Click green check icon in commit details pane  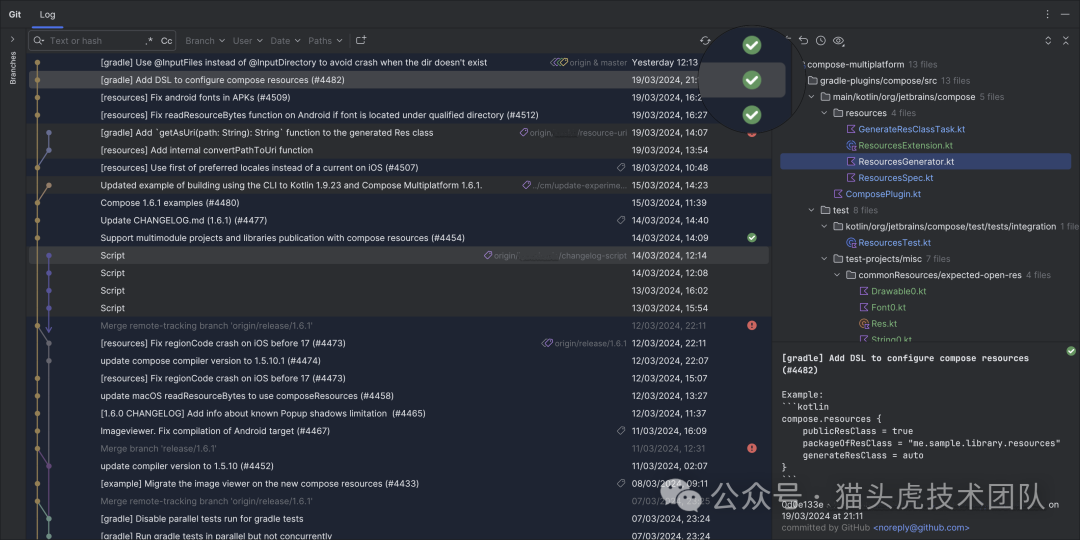click(1071, 351)
